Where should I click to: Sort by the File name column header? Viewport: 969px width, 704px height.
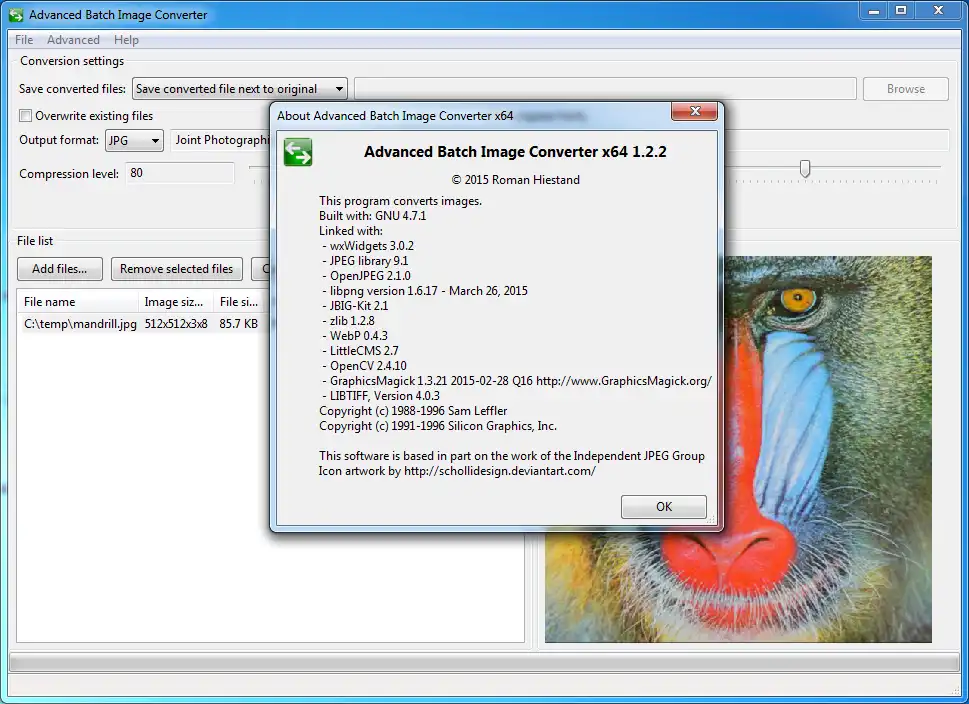tap(77, 302)
